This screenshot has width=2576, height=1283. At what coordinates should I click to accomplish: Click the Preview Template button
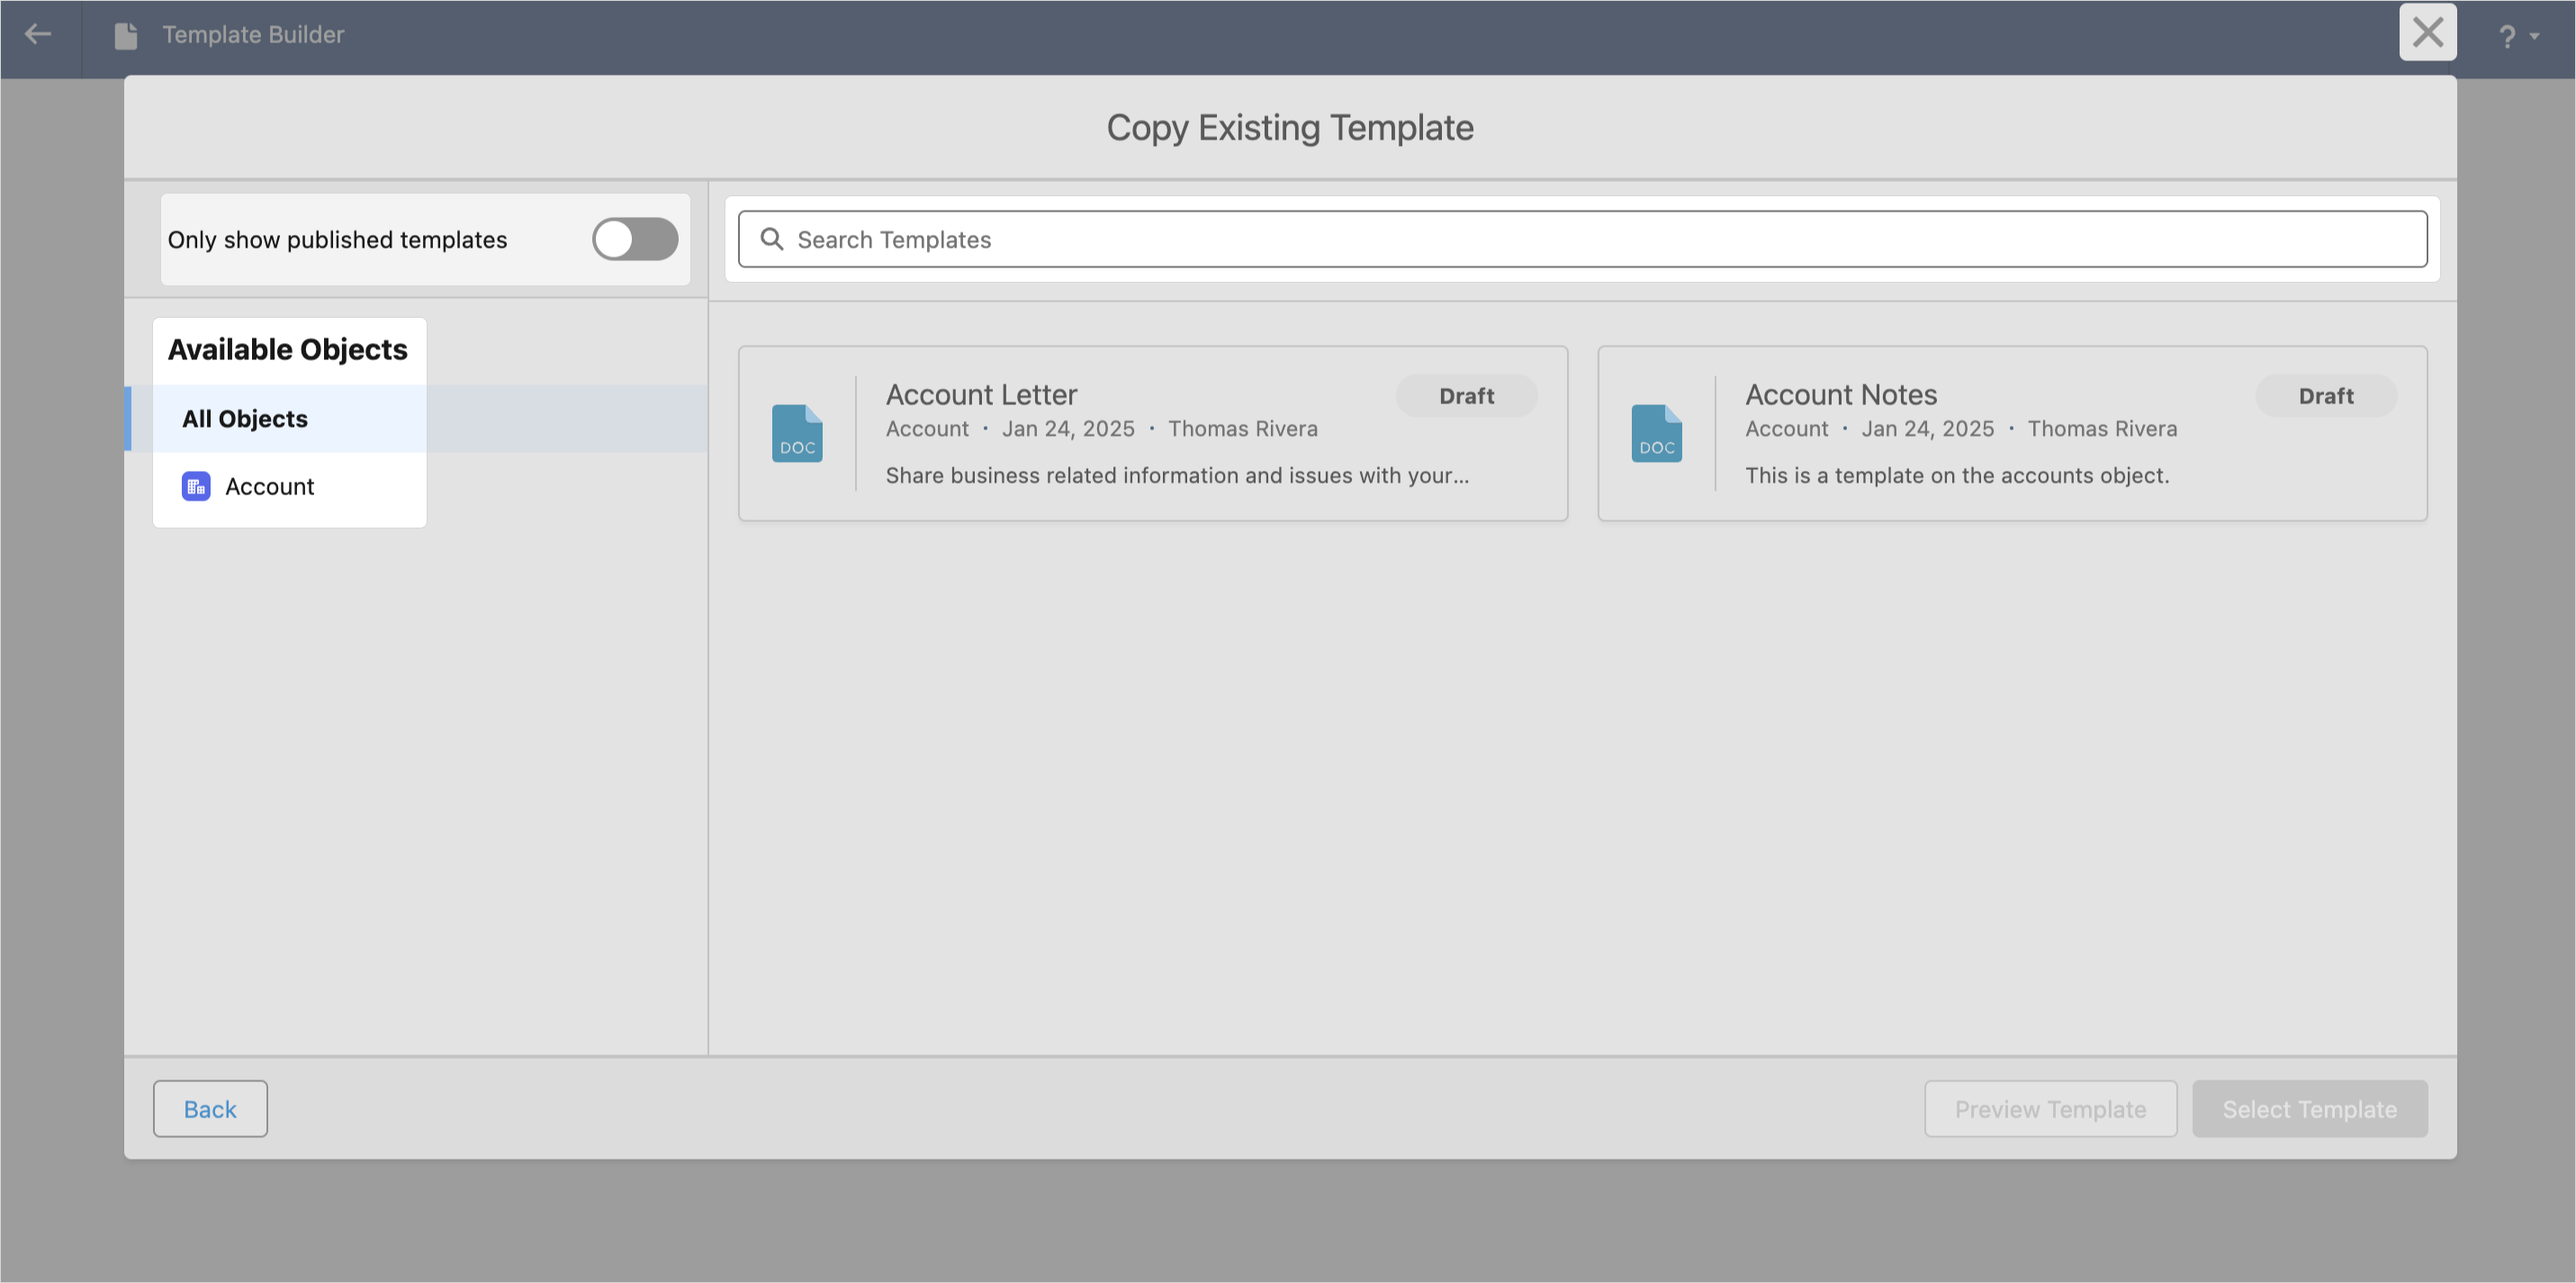pyautogui.click(x=2050, y=1108)
